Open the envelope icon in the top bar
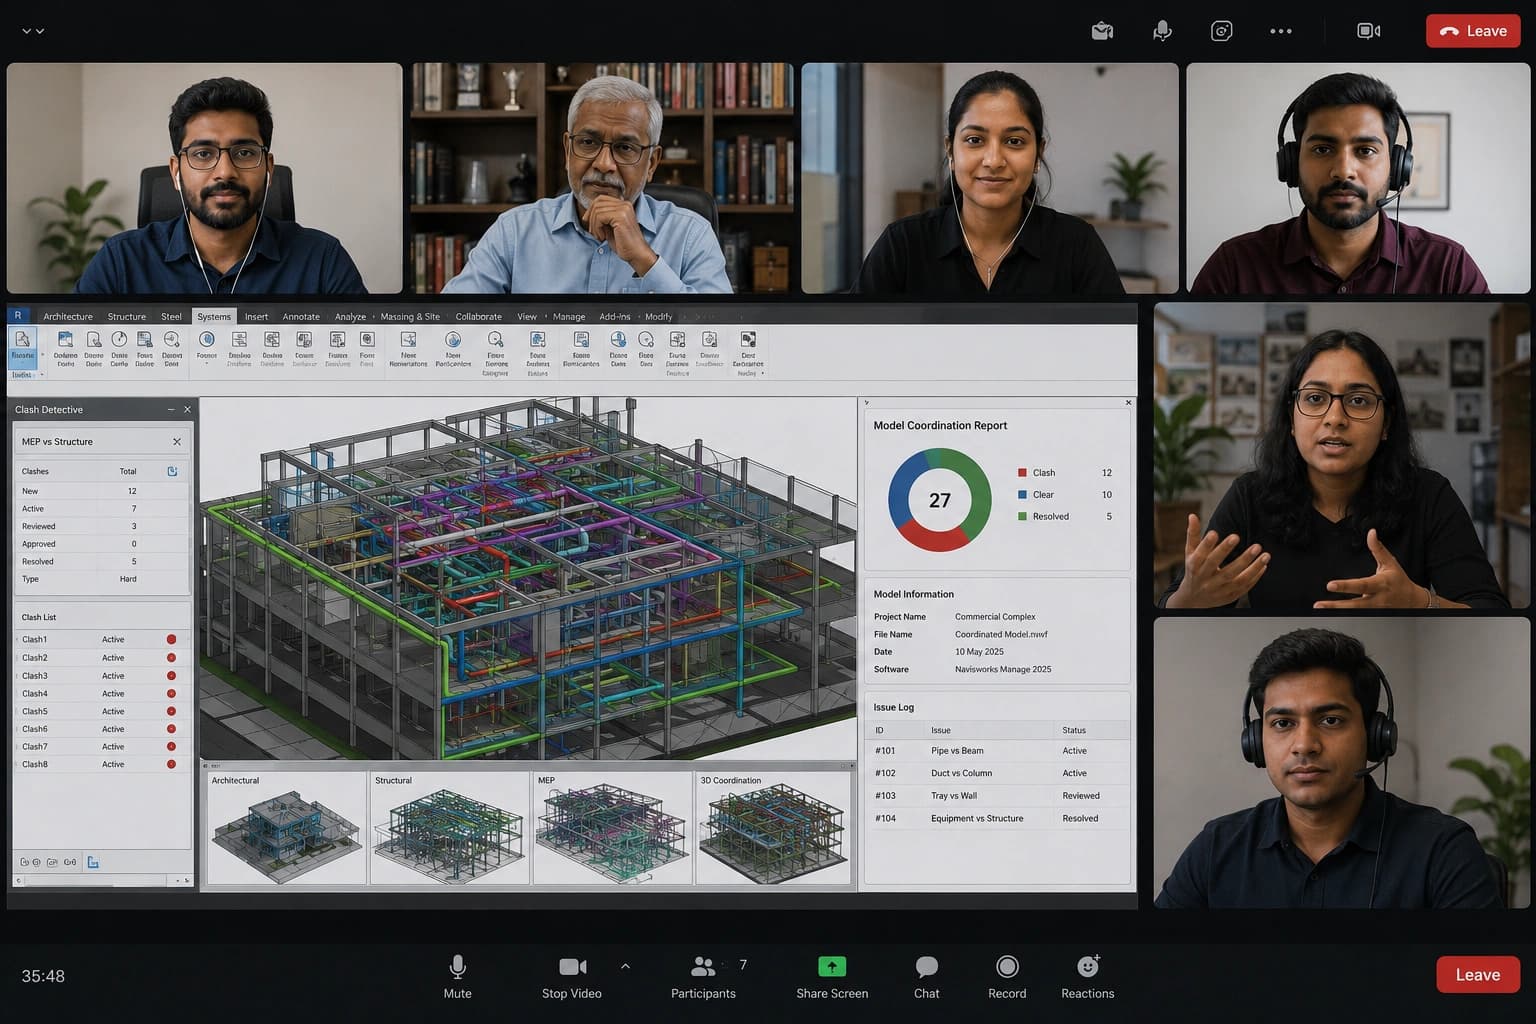The height and width of the screenshot is (1024, 1536). (x=1102, y=31)
